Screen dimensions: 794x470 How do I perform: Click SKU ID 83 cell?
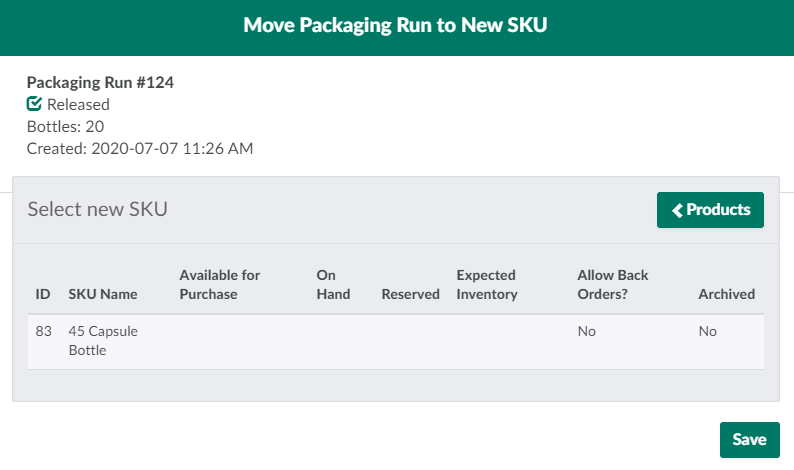pos(43,331)
